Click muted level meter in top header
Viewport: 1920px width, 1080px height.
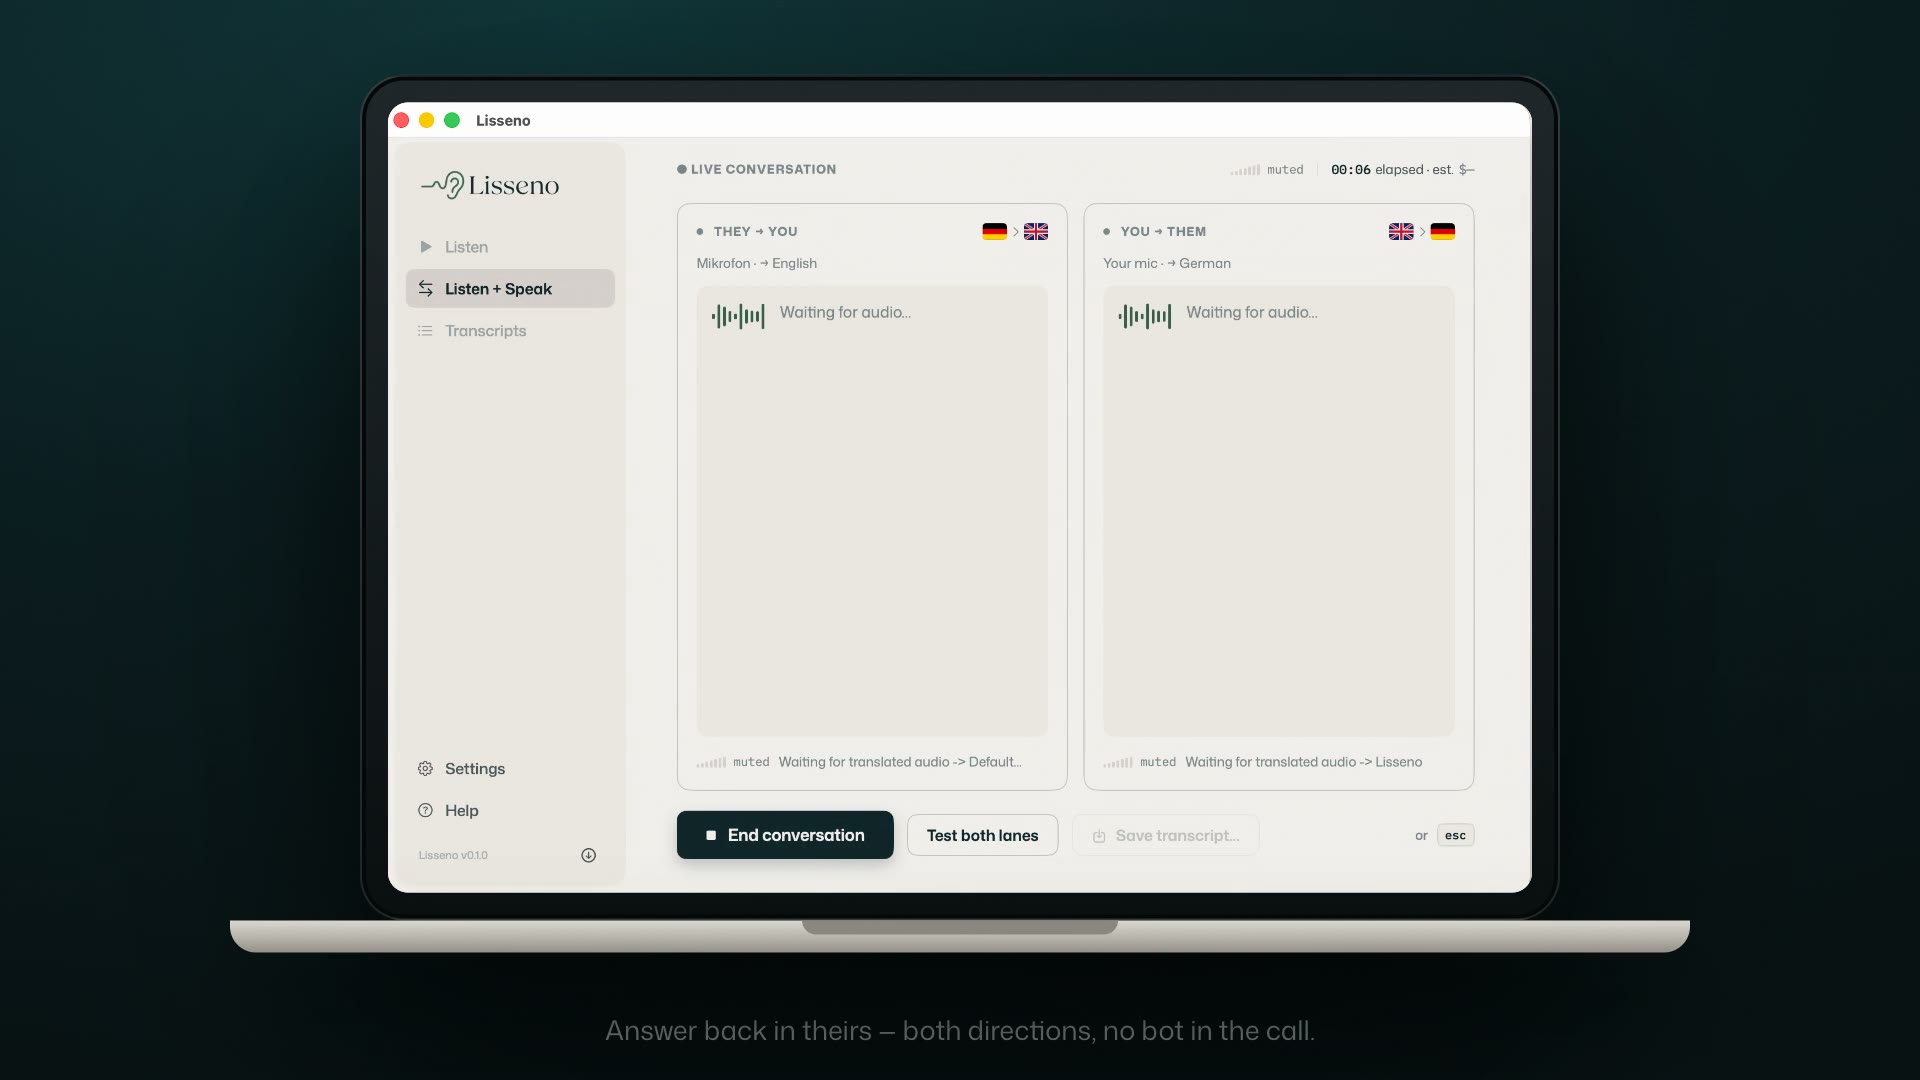tap(1246, 170)
